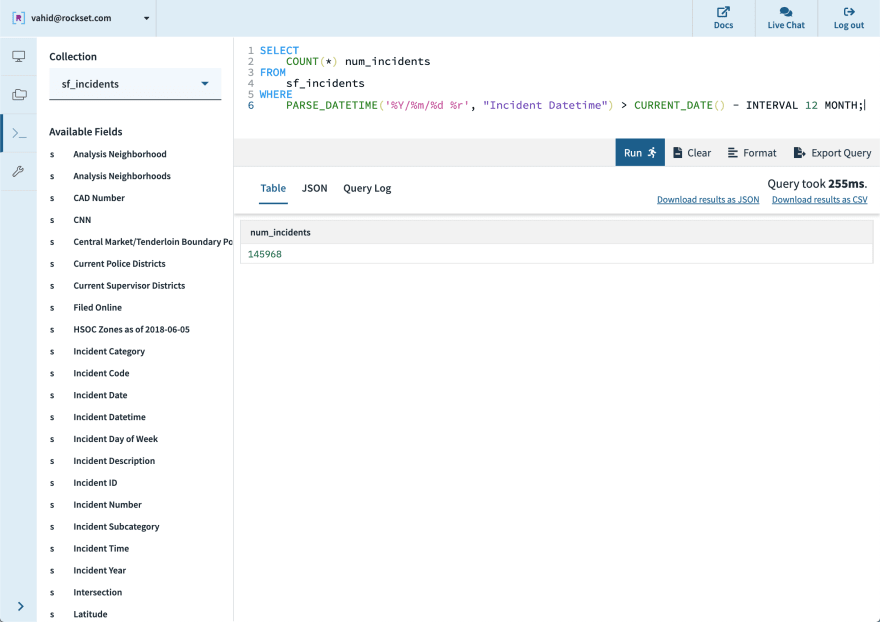The image size is (880, 622).
Task: Open the wrench manage icon in sidebar
Action: 19,171
